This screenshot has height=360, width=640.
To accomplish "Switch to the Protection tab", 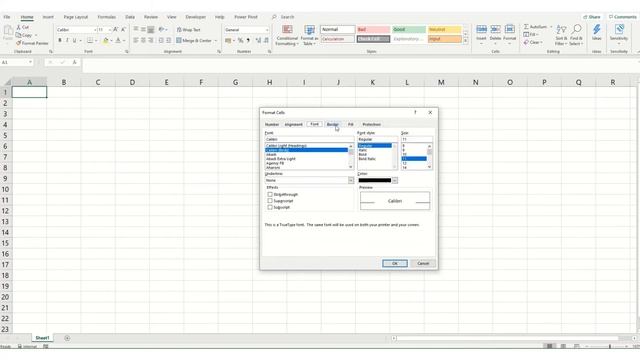I will (371, 124).
